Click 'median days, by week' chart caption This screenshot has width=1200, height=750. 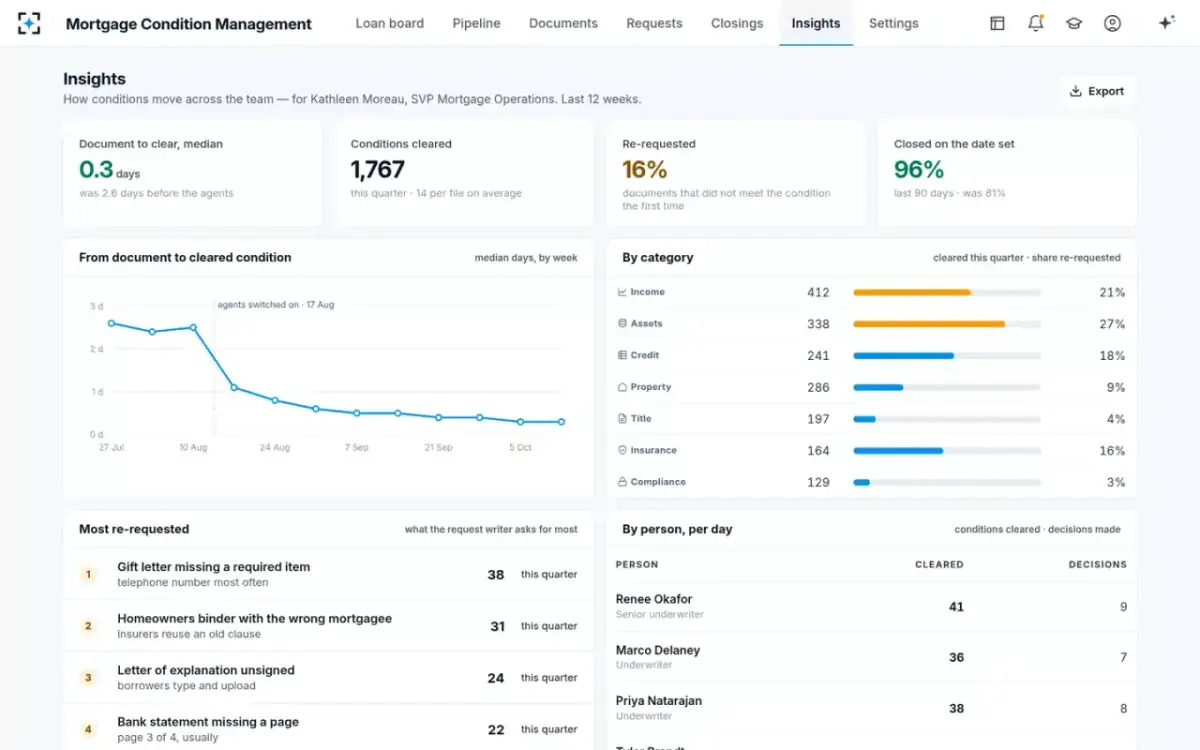(526, 258)
